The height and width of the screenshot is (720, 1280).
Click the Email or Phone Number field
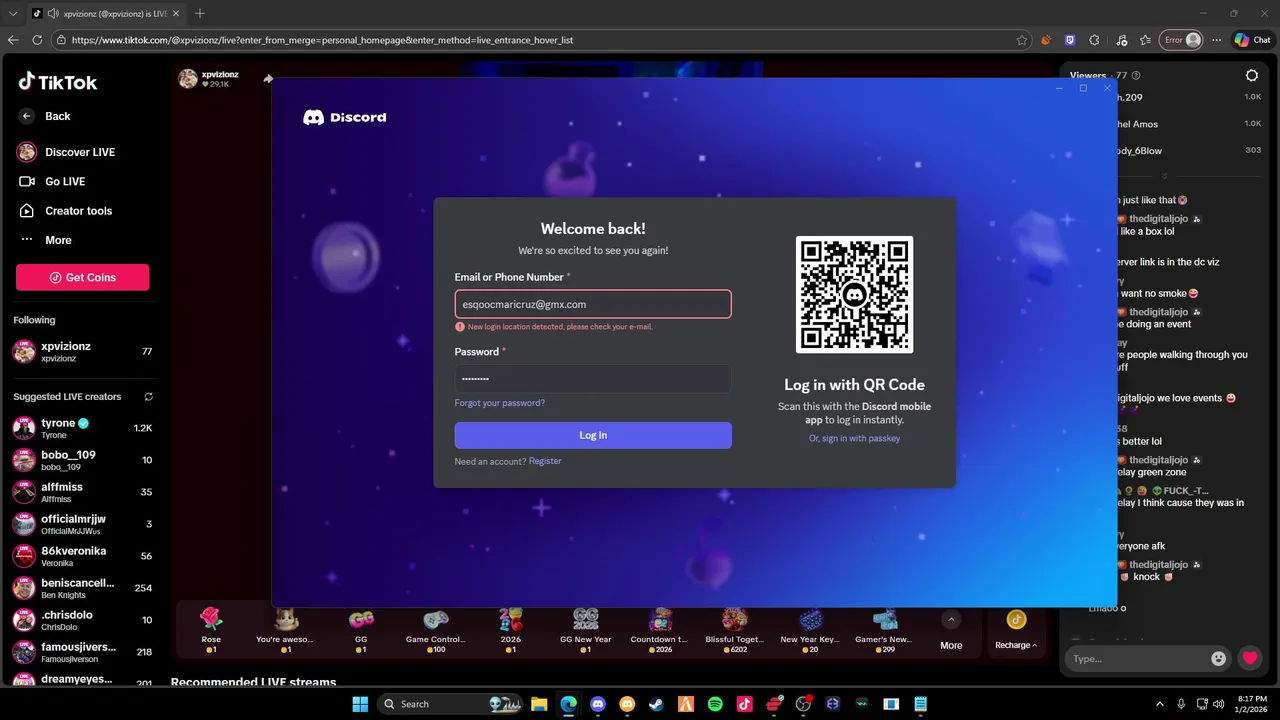593,304
